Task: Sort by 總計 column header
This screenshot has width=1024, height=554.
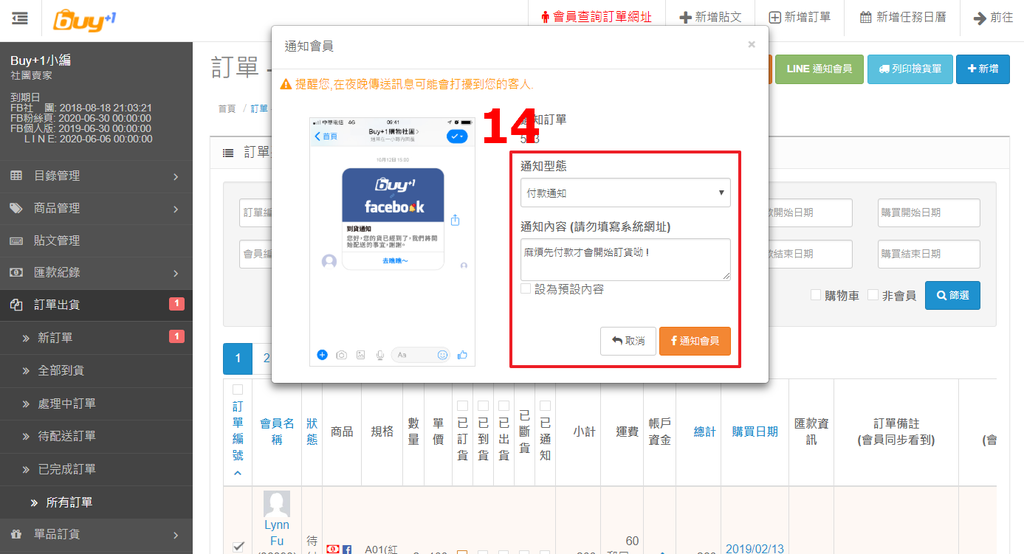Action: [x=705, y=432]
